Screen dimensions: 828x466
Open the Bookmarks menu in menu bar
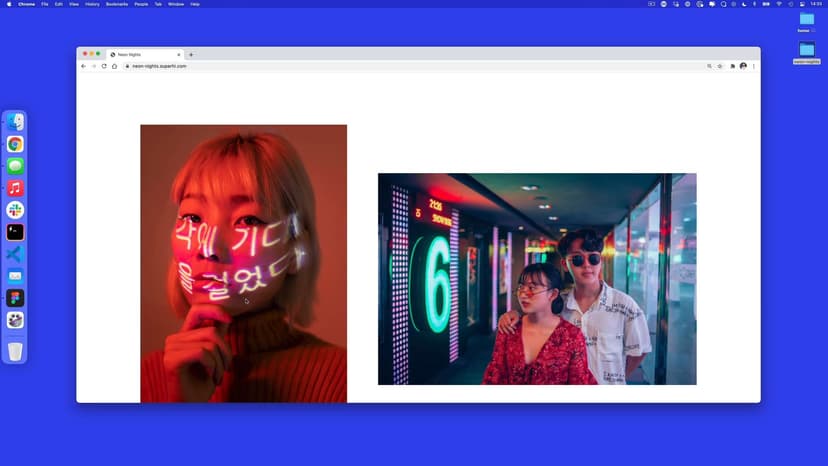coord(118,4)
